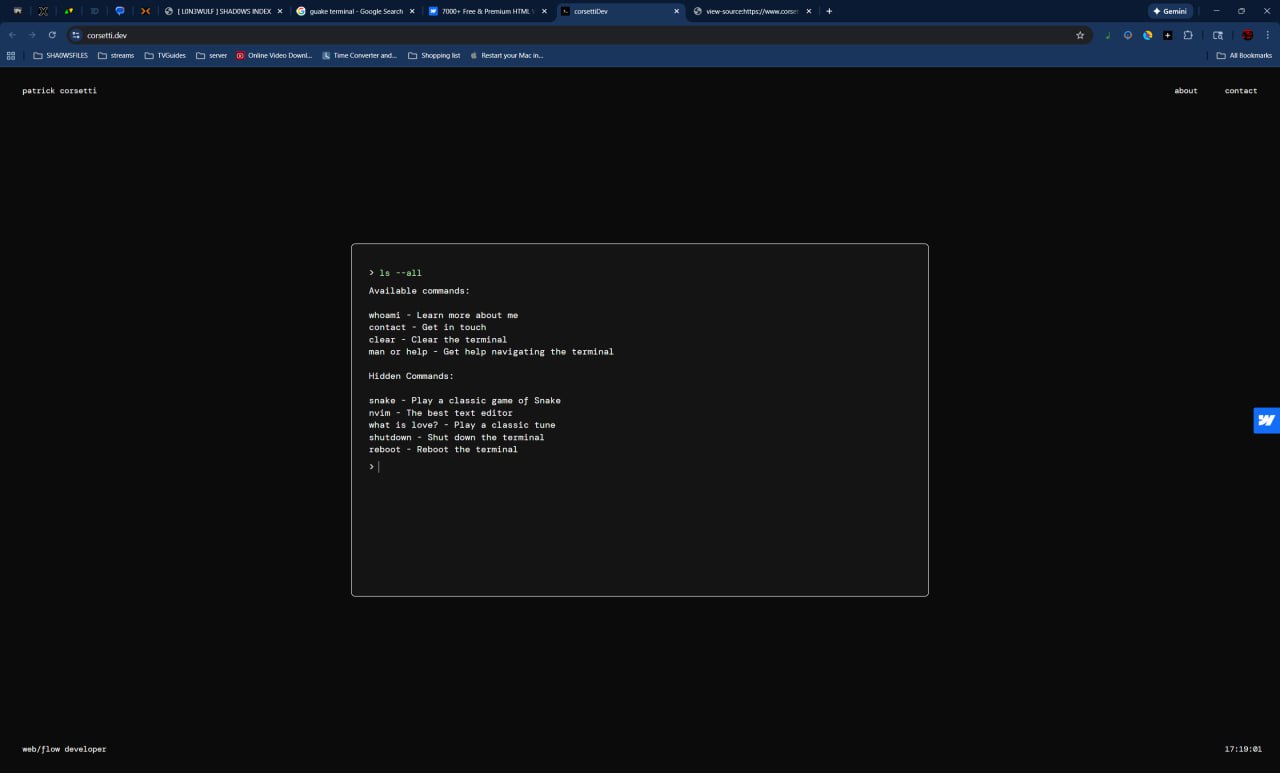Open the Chrome three-dot menu
Image resolution: width=1280 pixels, height=773 pixels.
click(1268, 35)
